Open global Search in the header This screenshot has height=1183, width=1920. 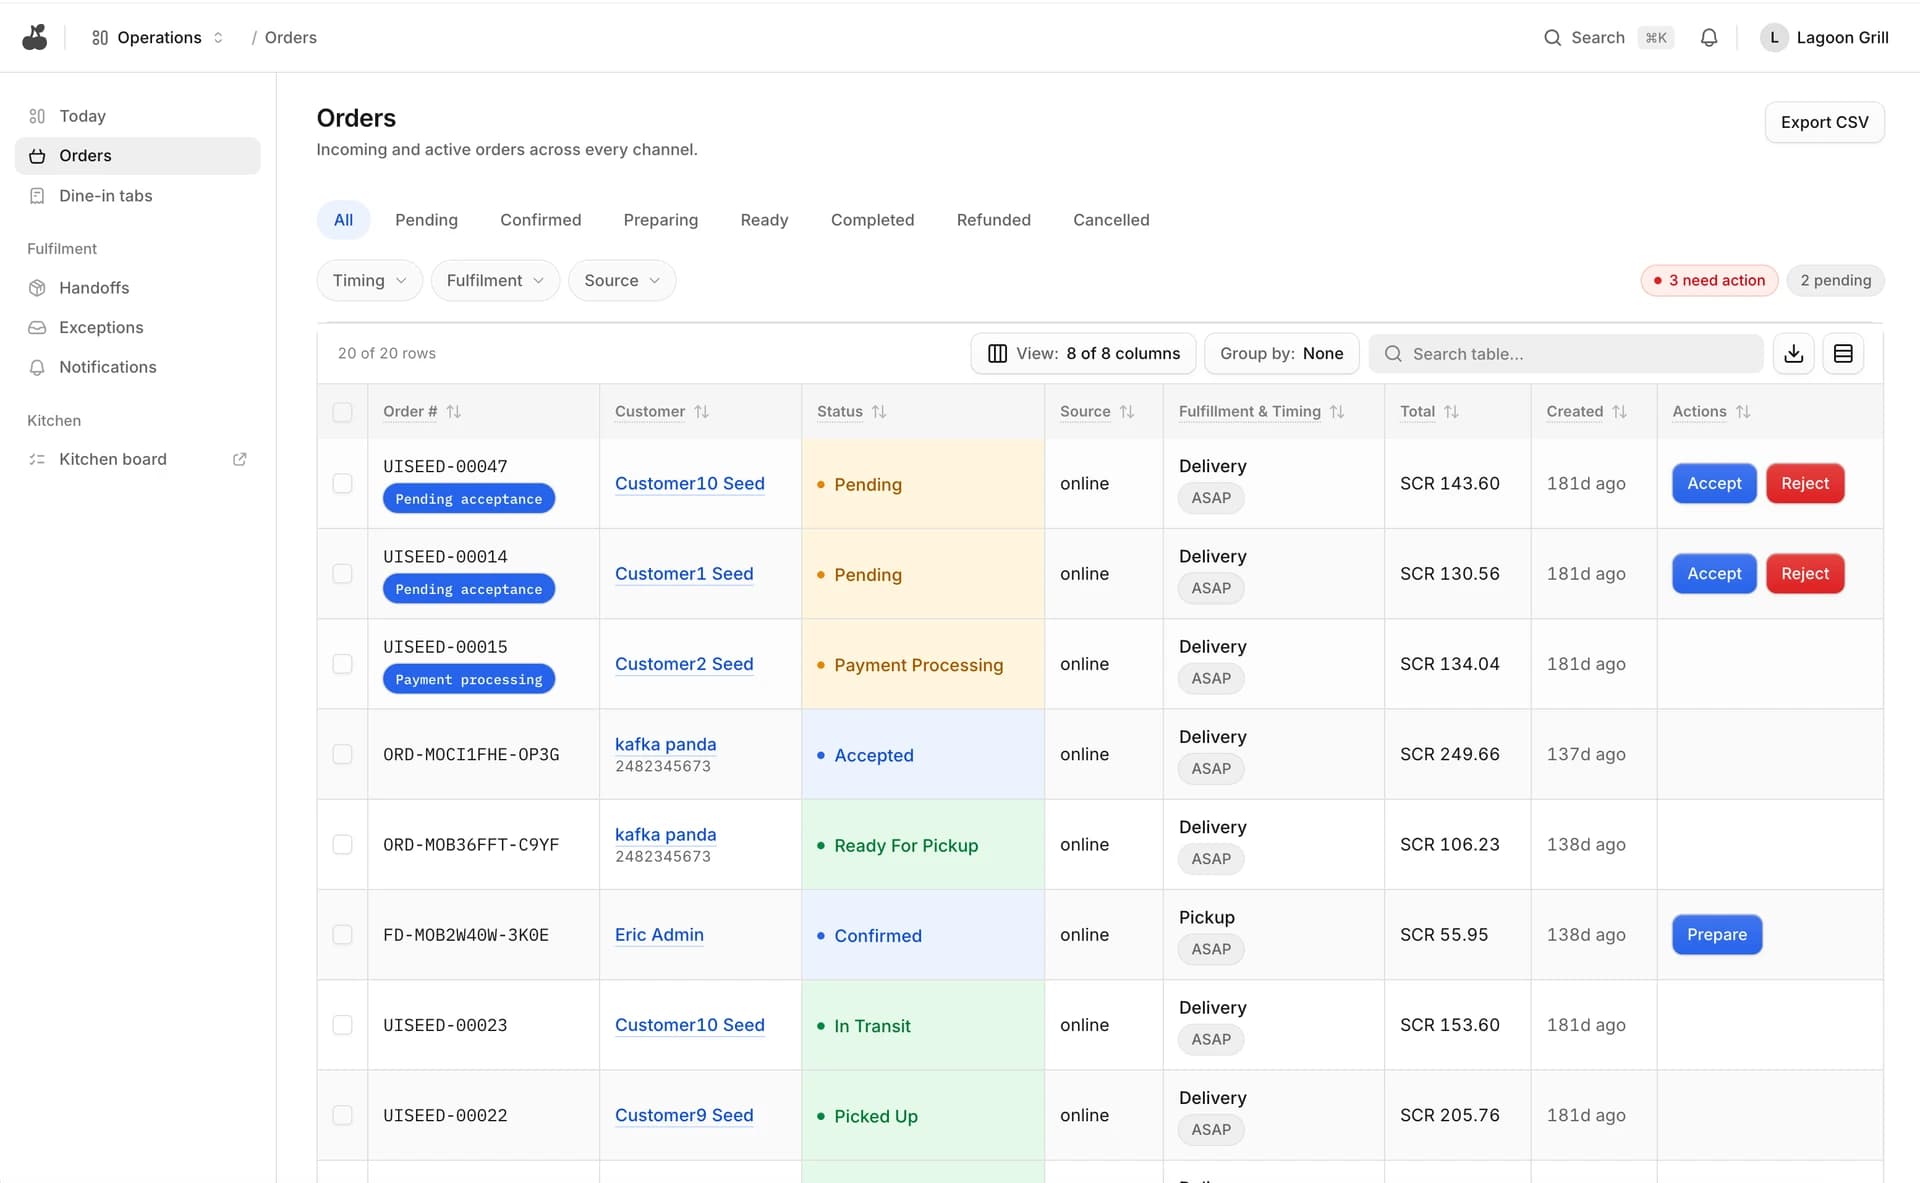pos(1608,37)
